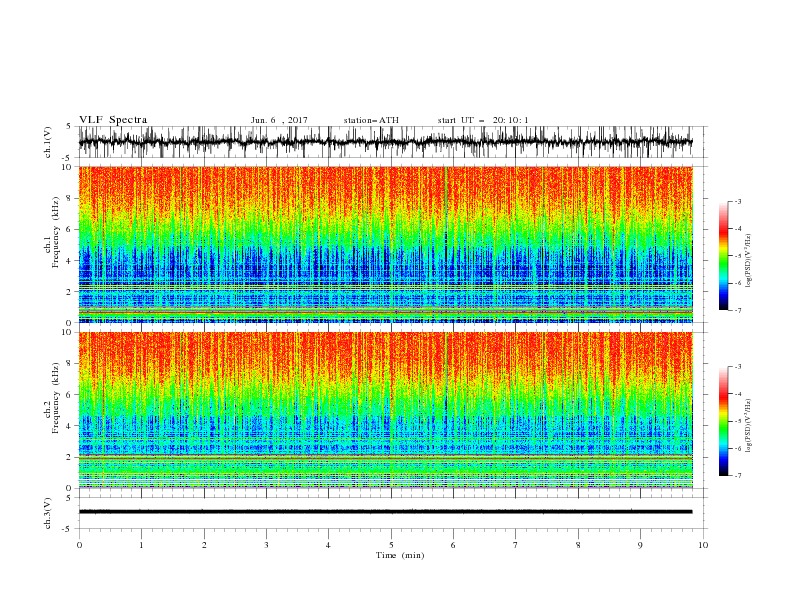Click the time axis tick label "10"
Viewport: 792px width, 612px height.
pyautogui.click(x=703, y=545)
